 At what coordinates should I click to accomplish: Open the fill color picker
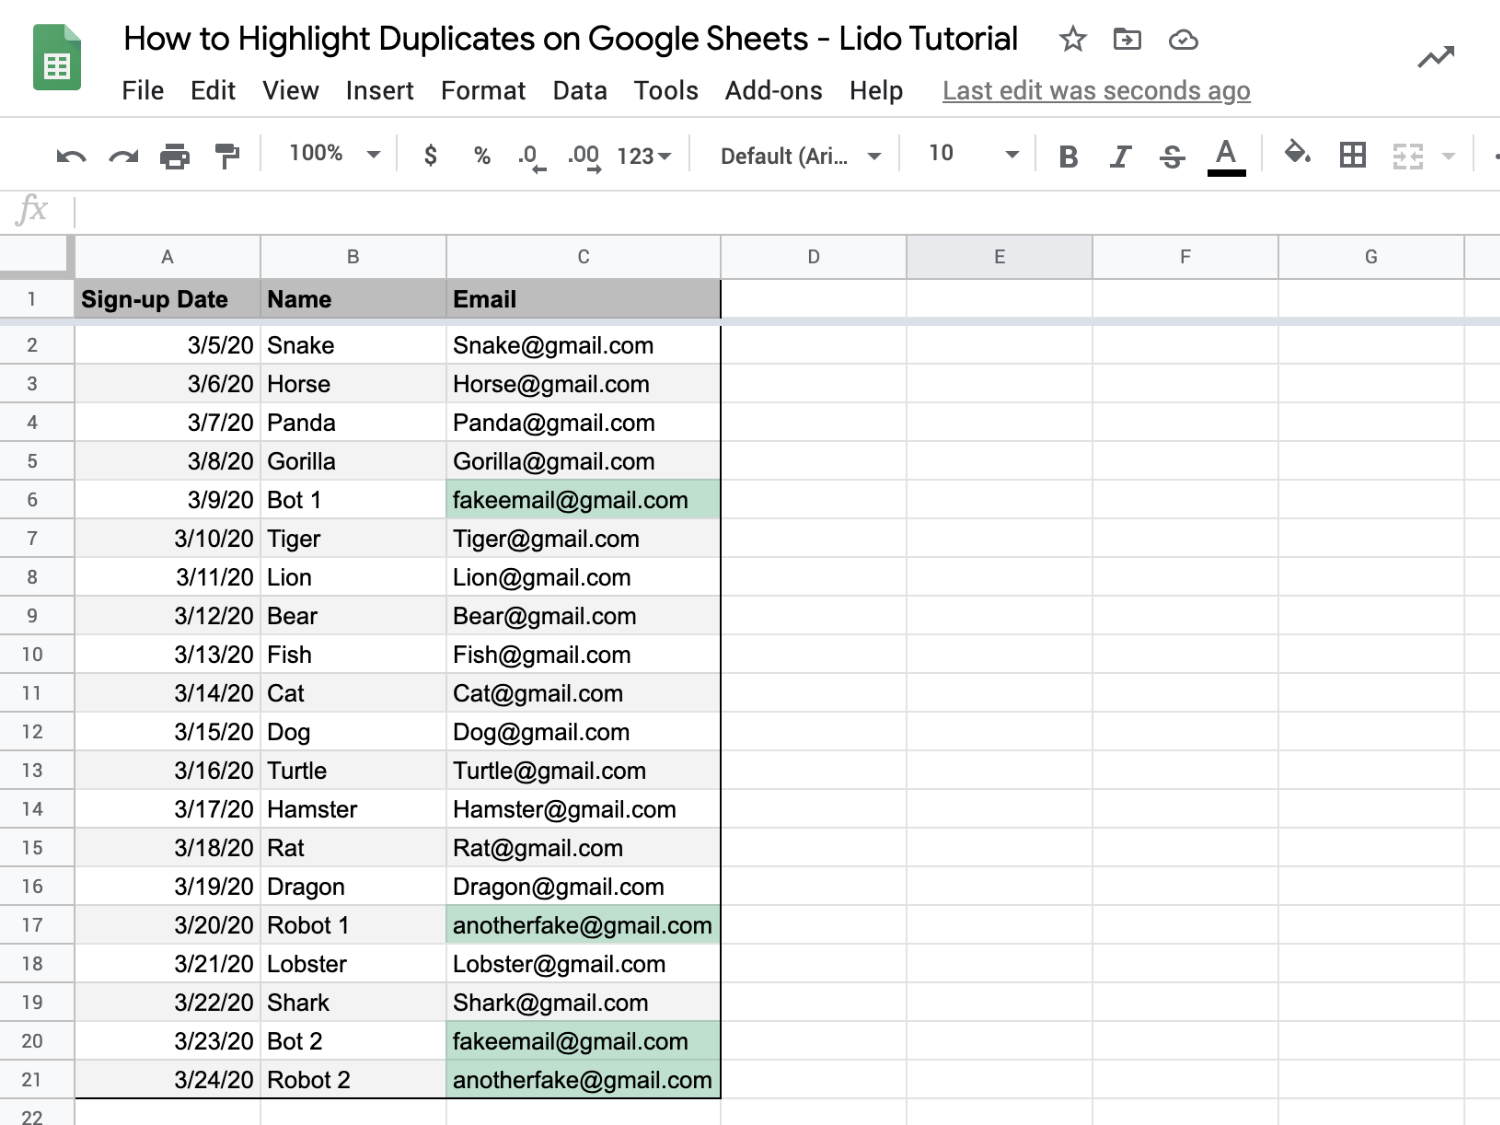coord(1297,155)
